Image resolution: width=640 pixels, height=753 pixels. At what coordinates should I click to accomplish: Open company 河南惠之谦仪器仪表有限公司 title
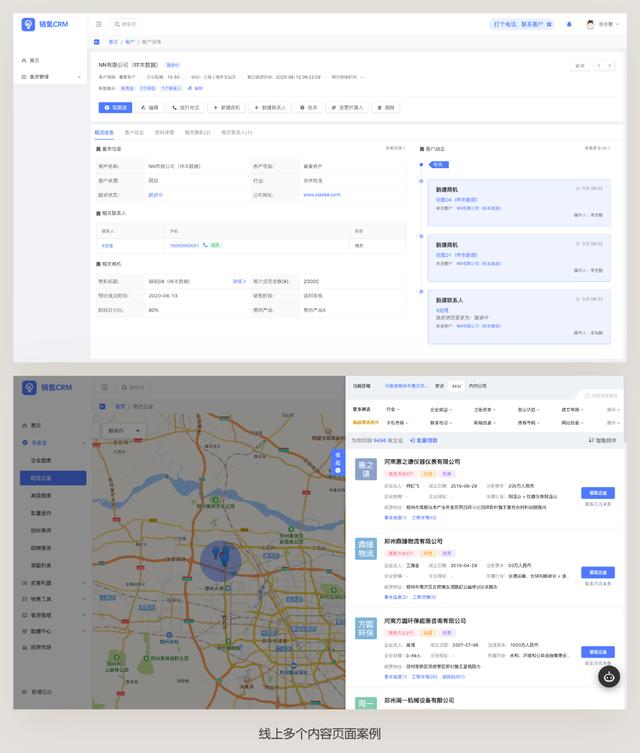pyautogui.click(x=422, y=461)
